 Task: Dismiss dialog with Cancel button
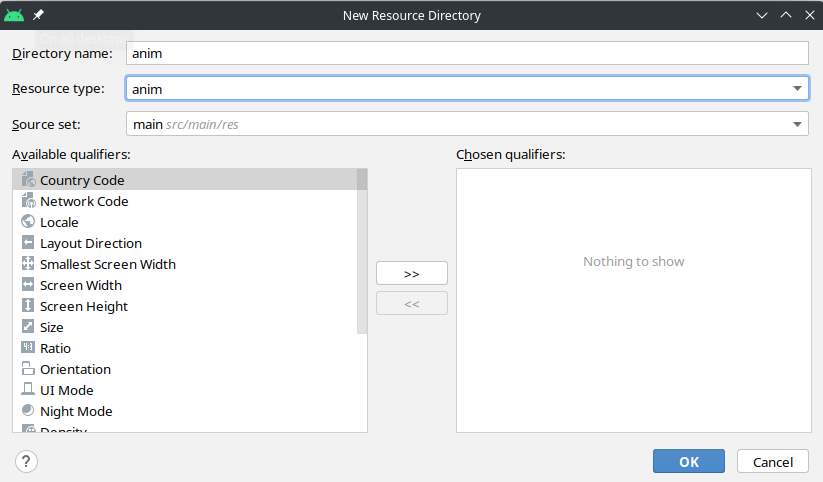(773, 462)
